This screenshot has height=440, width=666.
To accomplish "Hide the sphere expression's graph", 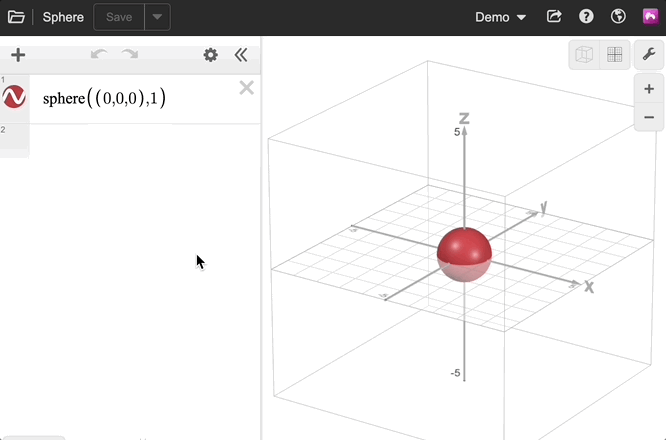I will click(14, 98).
